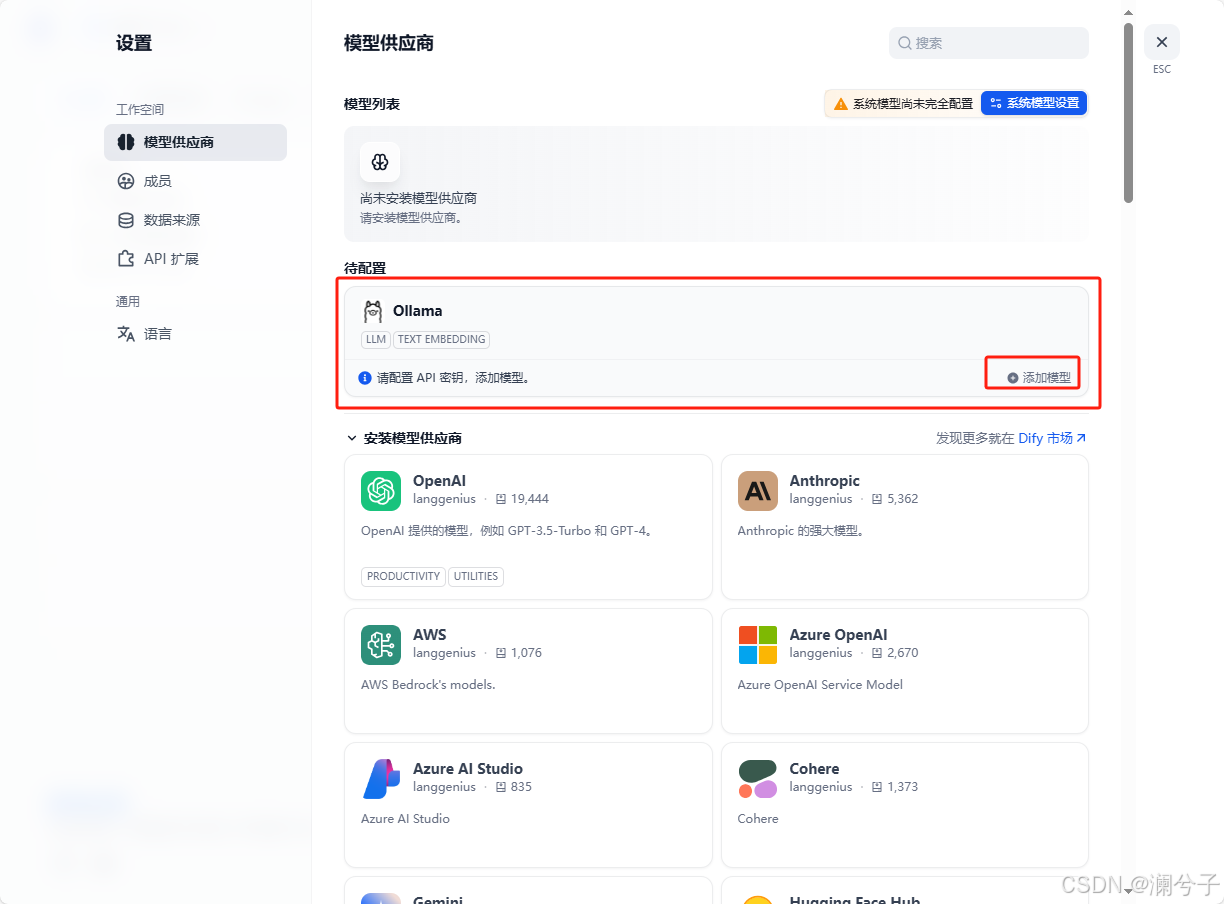Click the Anthropic logo icon
The height and width of the screenshot is (904, 1224).
[758, 491]
